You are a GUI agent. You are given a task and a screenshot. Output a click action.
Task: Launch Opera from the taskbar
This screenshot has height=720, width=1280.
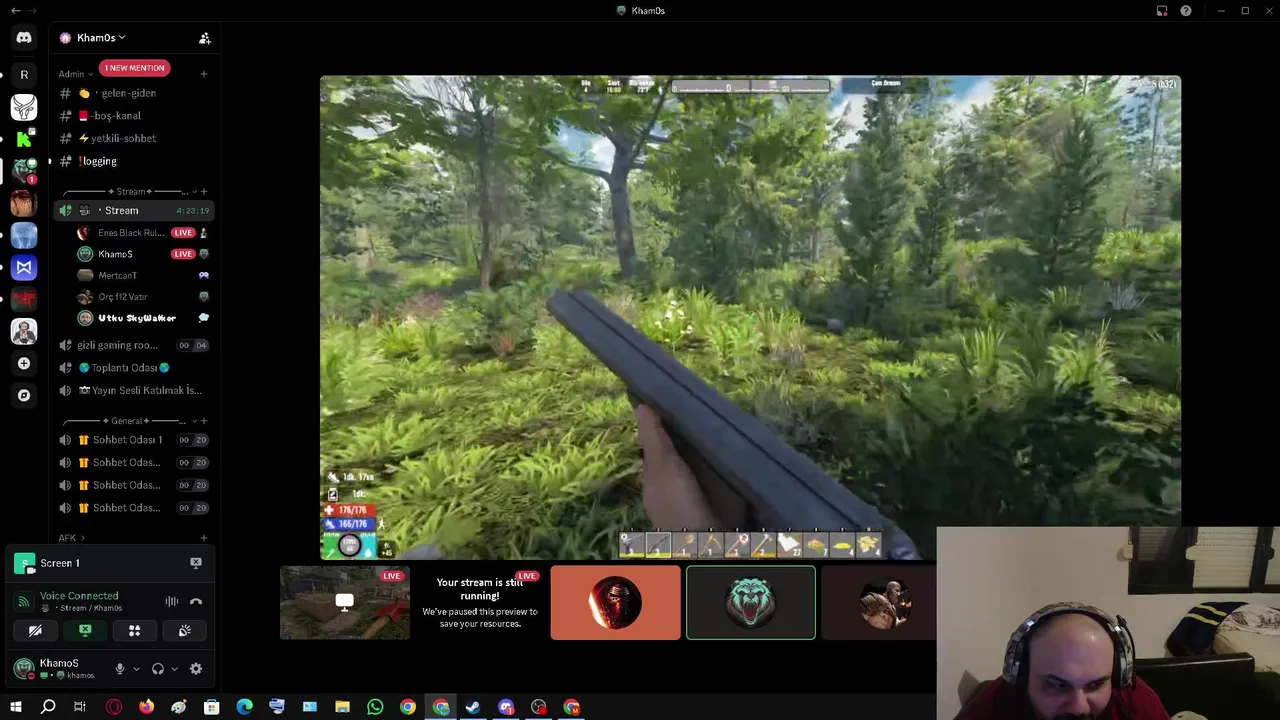(114, 707)
